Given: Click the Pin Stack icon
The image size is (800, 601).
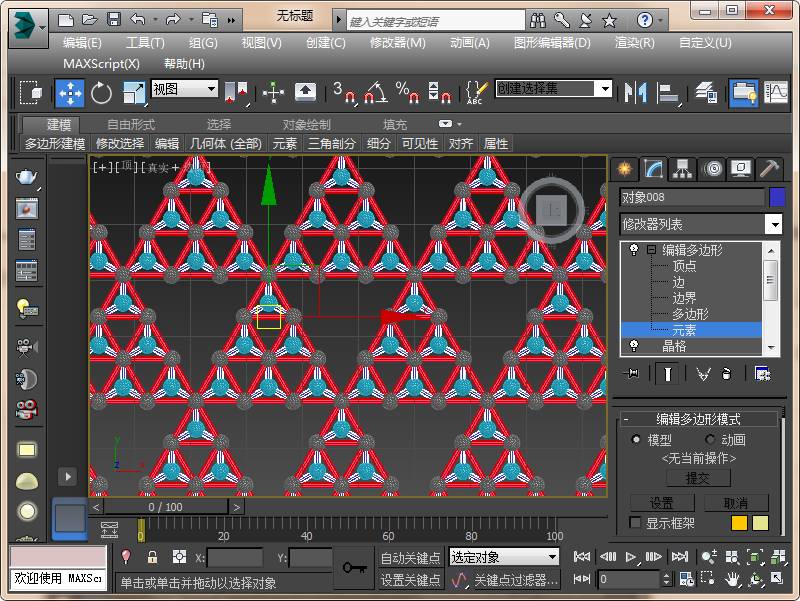Looking at the screenshot, I should tap(631, 374).
